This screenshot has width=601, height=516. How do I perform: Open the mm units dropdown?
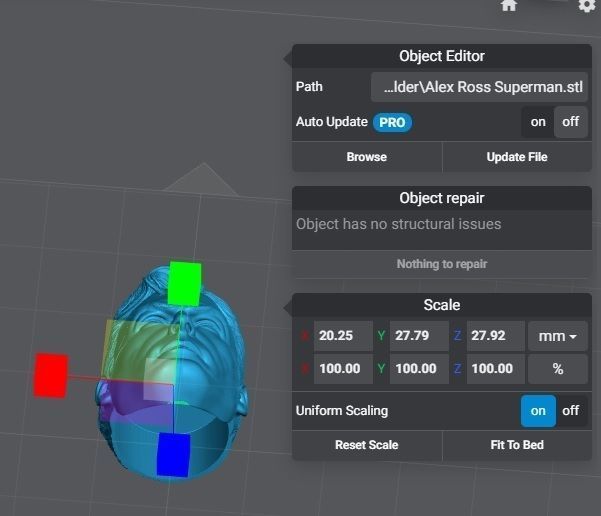(x=558, y=336)
